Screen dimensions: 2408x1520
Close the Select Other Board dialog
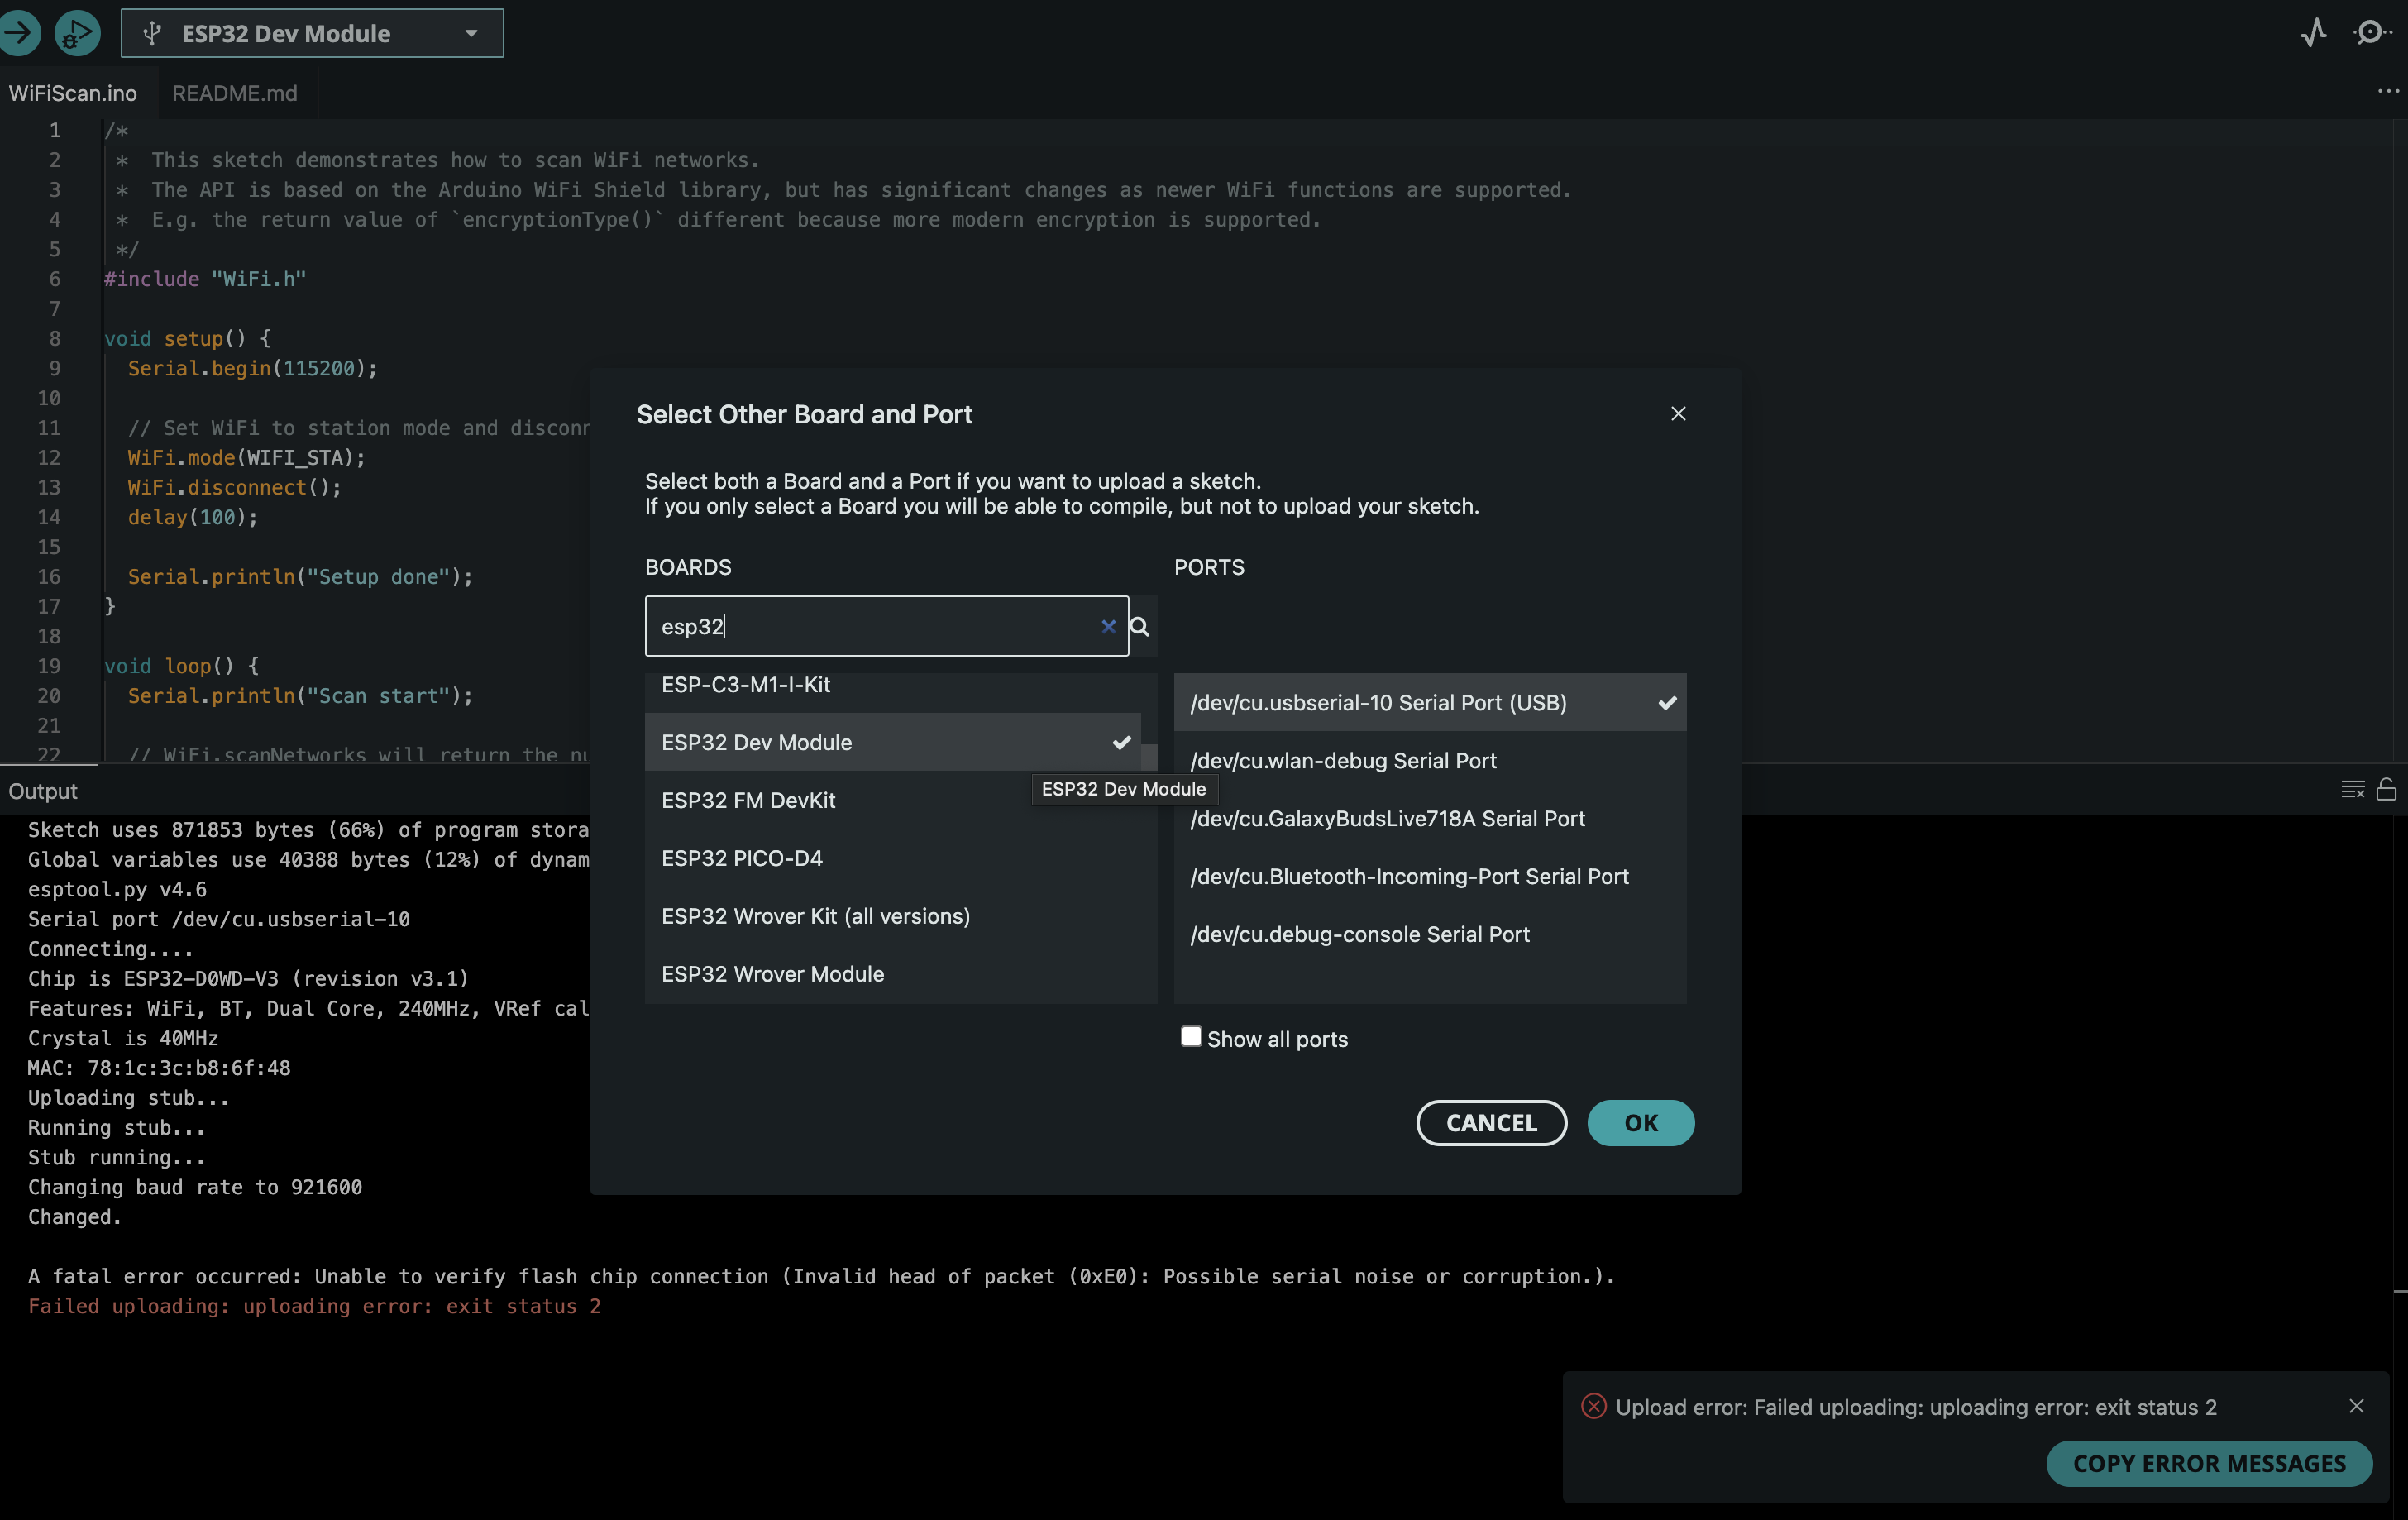[x=1678, y=414]
